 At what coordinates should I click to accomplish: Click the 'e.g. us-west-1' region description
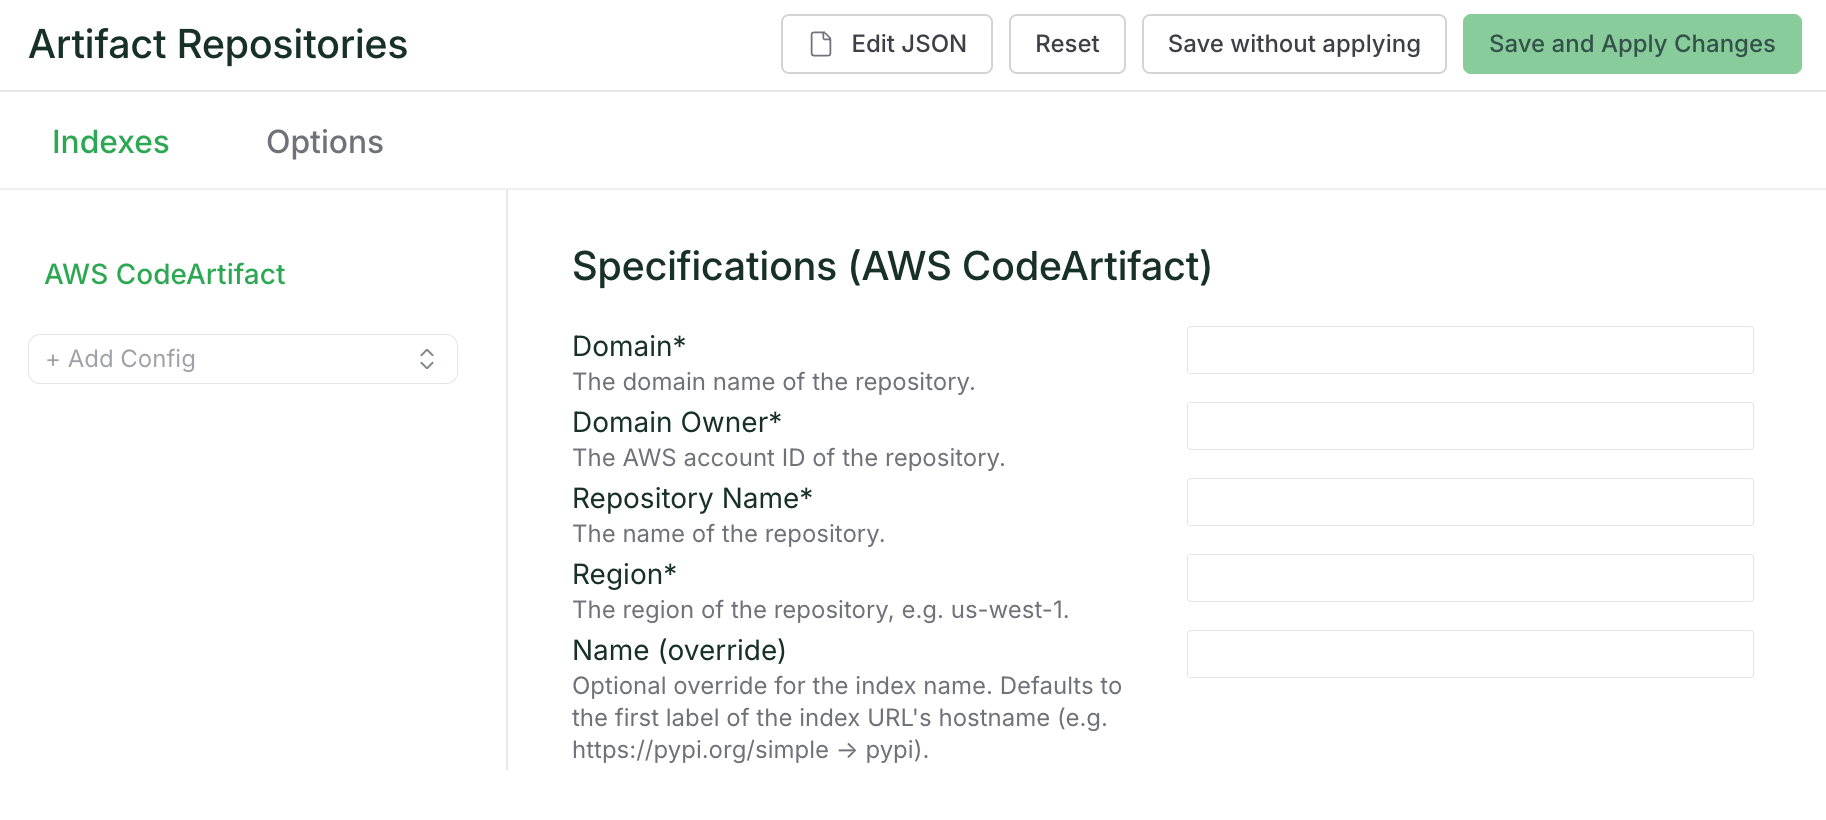pos(820,610)
